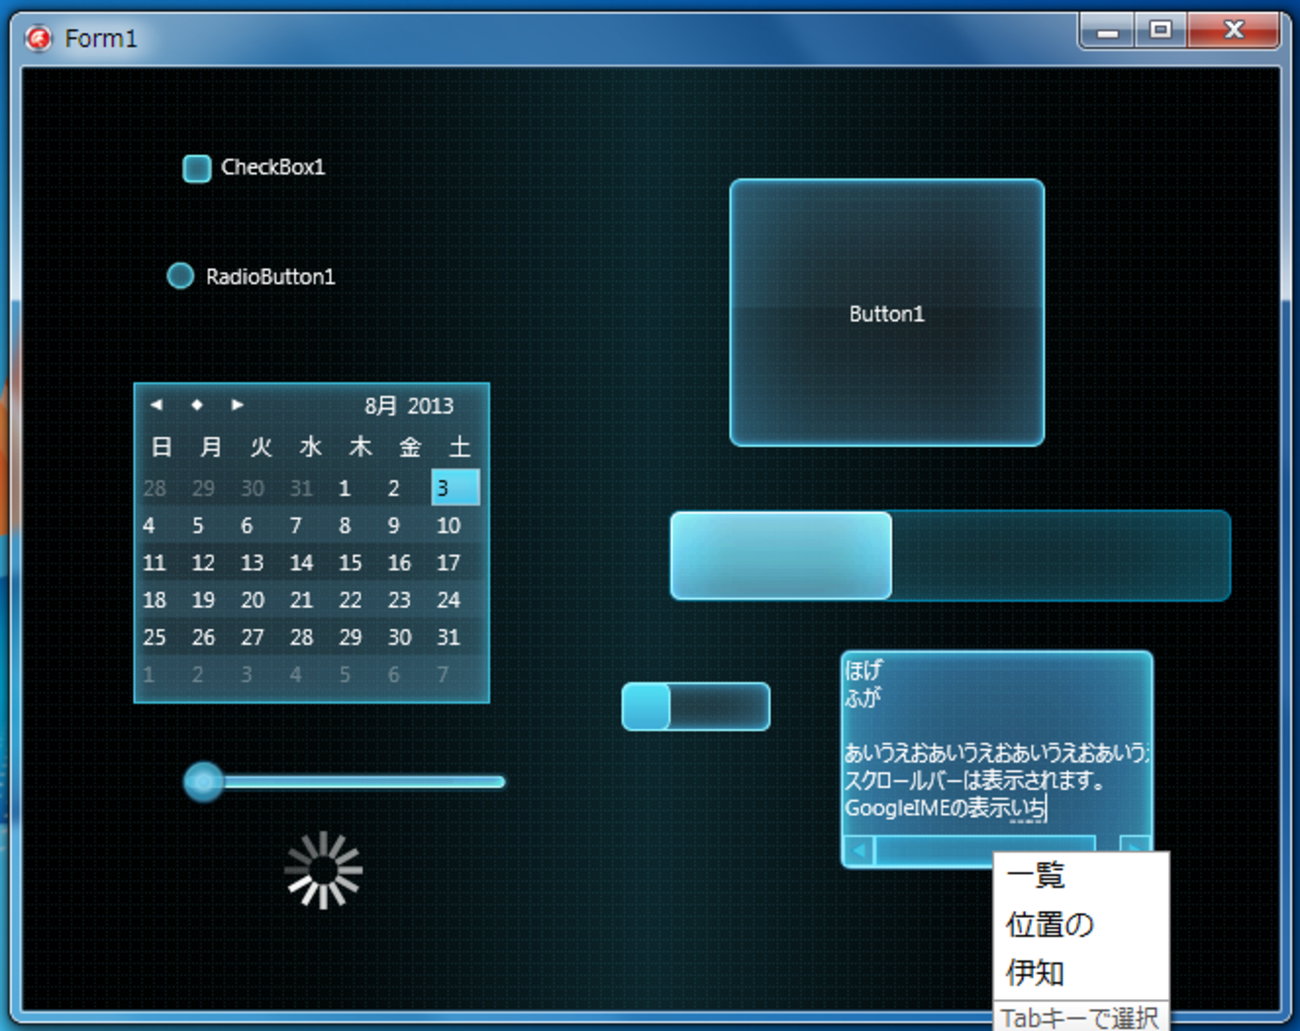The image size is (1300, 1031).
Task: Click the 木 Thursday column header
Action: tap(360, 447)
